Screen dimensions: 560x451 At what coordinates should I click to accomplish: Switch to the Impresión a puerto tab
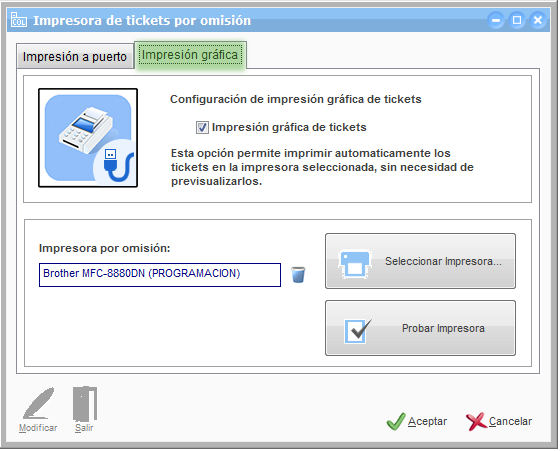(75, 56)
